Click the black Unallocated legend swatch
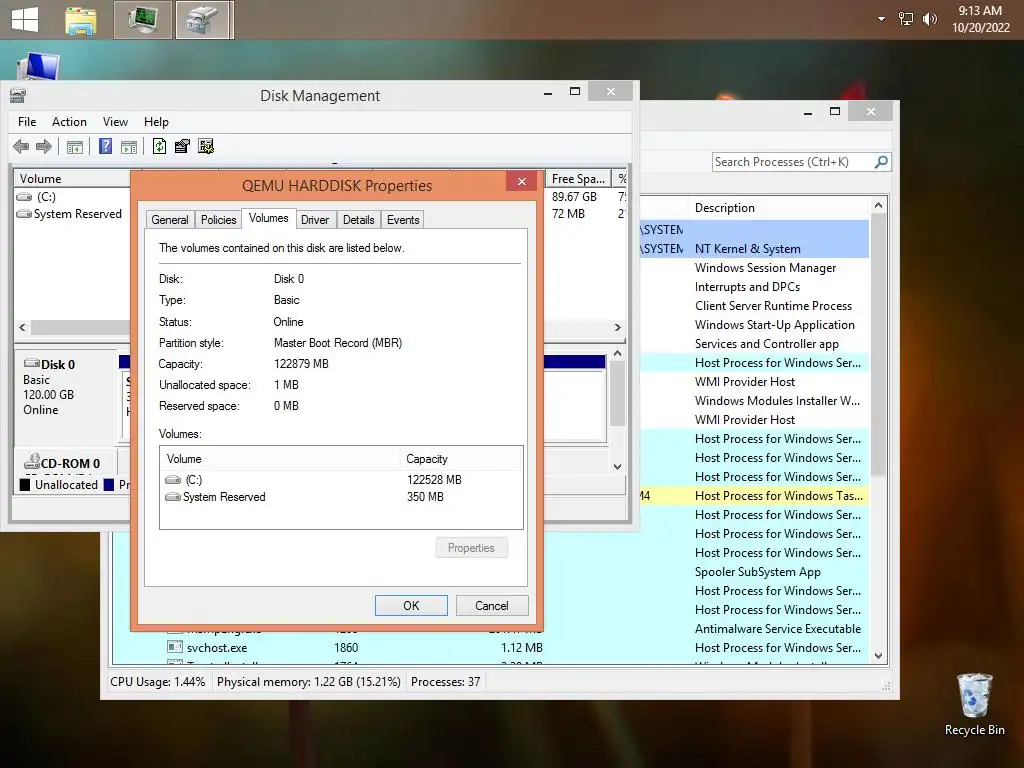The width and height of the screenshot is (1024, 768). [x=25, y=485]
